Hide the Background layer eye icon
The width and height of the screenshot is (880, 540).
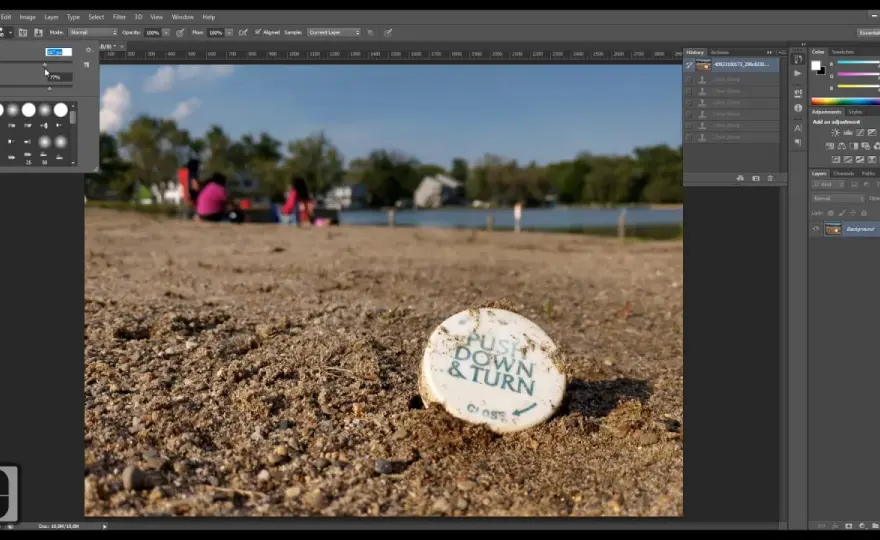[816, 228]
